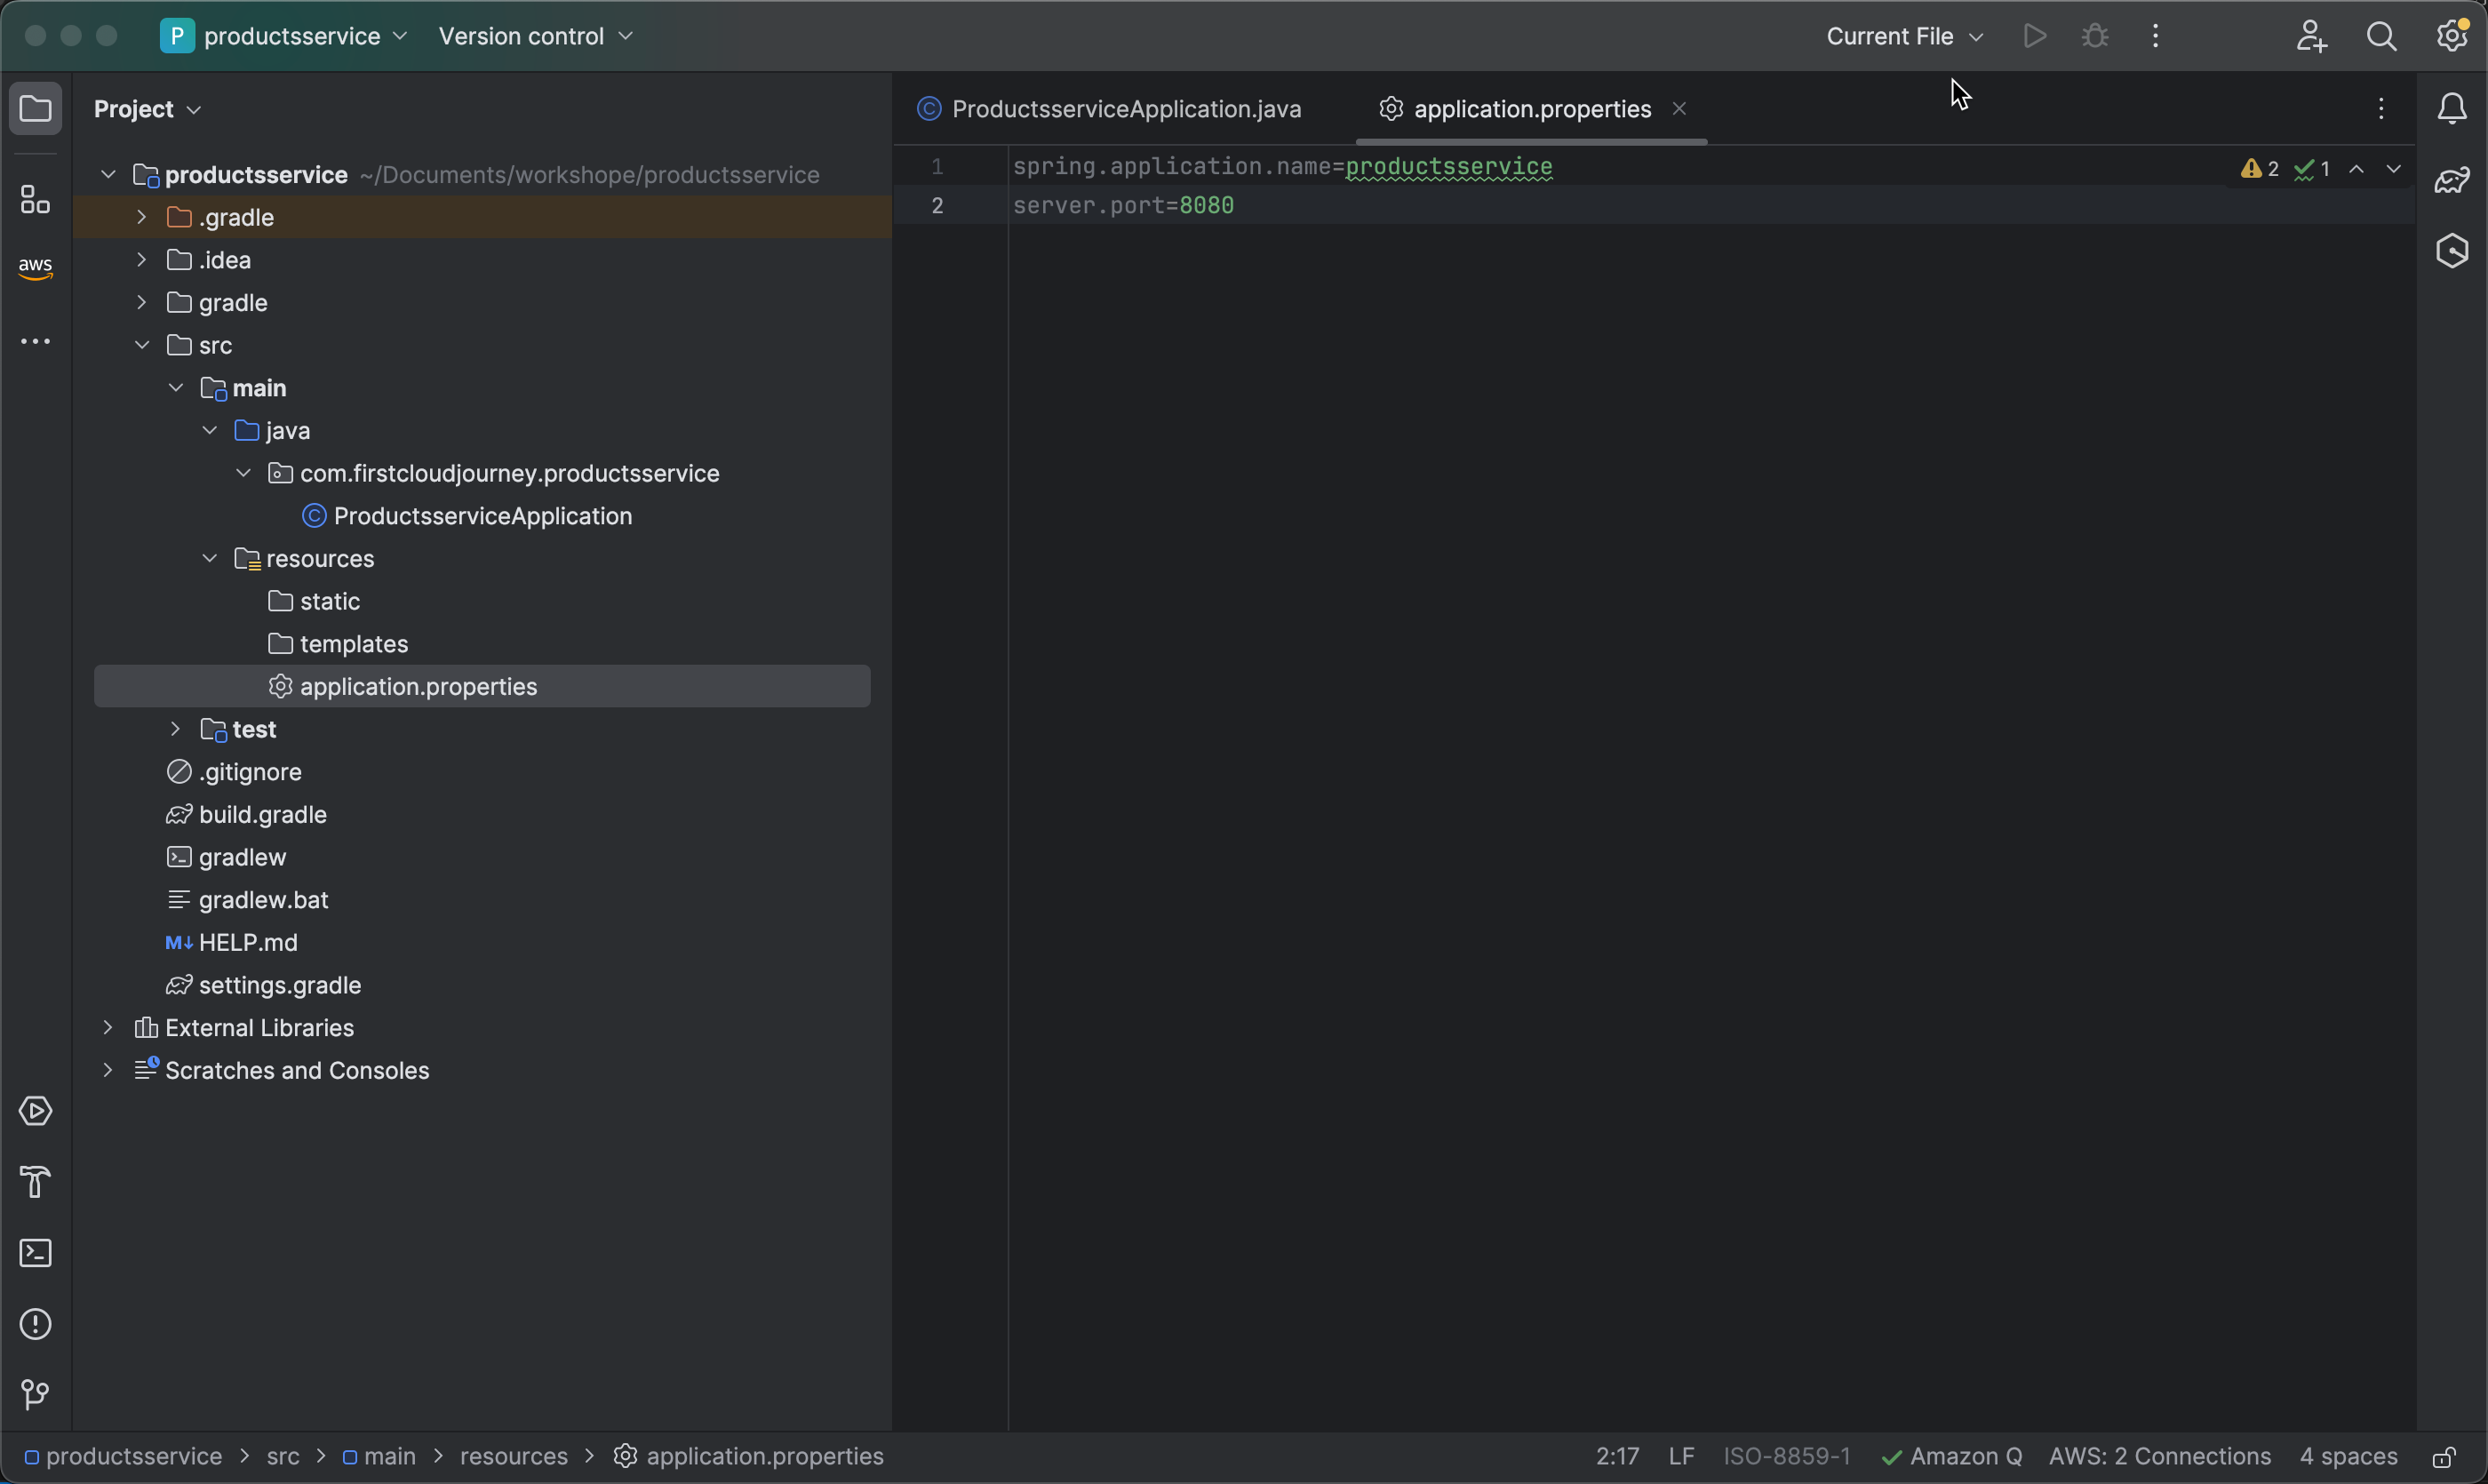
Task: Click the Amazon Q status widget
Action: [1951, 1457]
